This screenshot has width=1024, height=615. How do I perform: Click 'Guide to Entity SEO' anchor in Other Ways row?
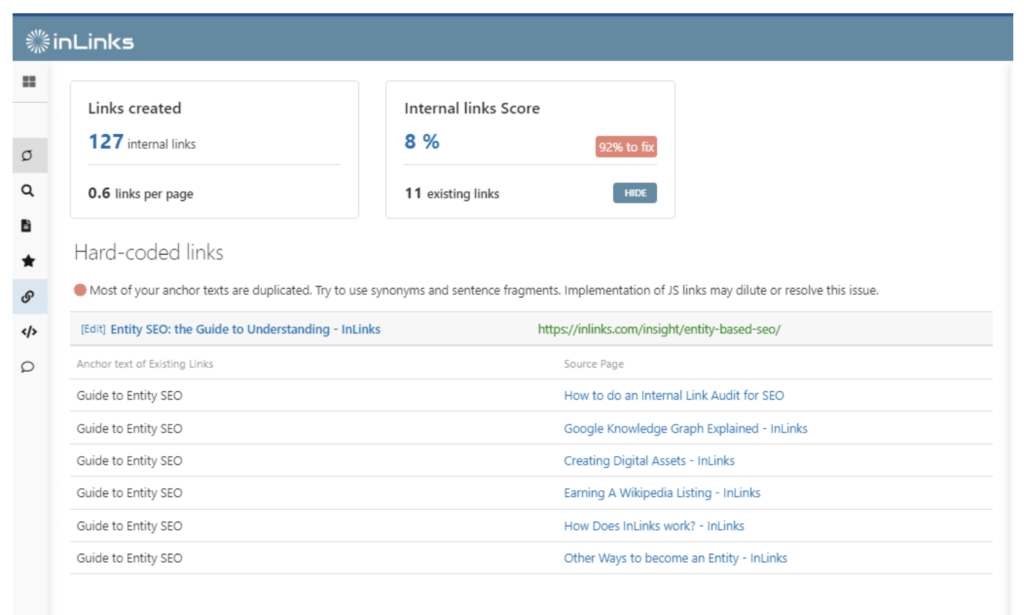pyautogui.click(x=129, y=558)
